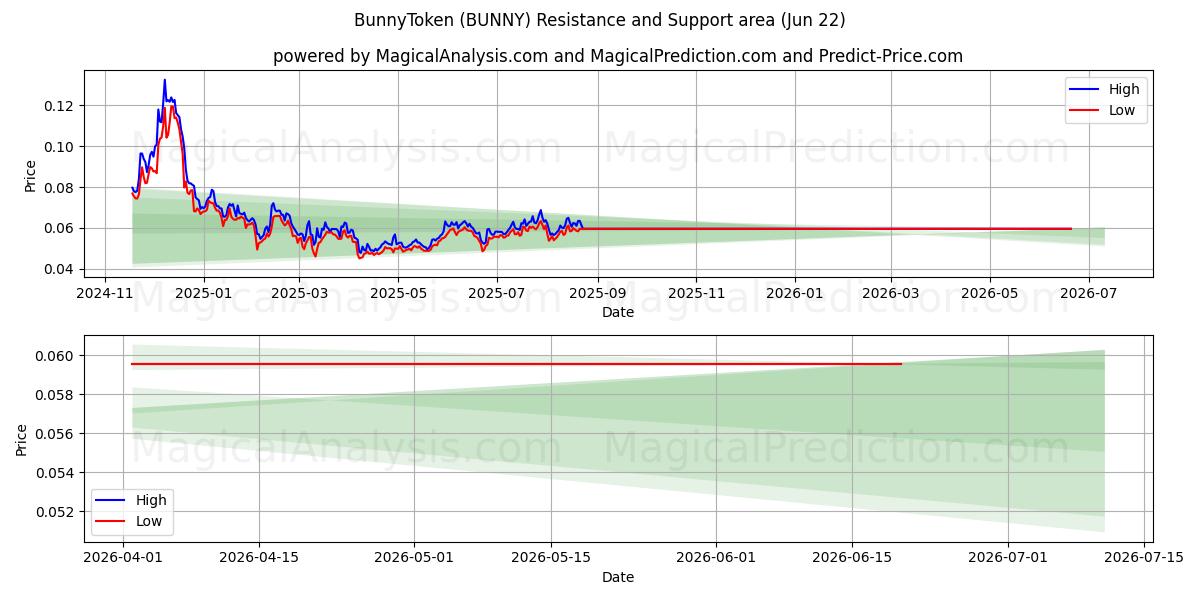Click the 2026-05 date tick label

click(x=990, y=294)
